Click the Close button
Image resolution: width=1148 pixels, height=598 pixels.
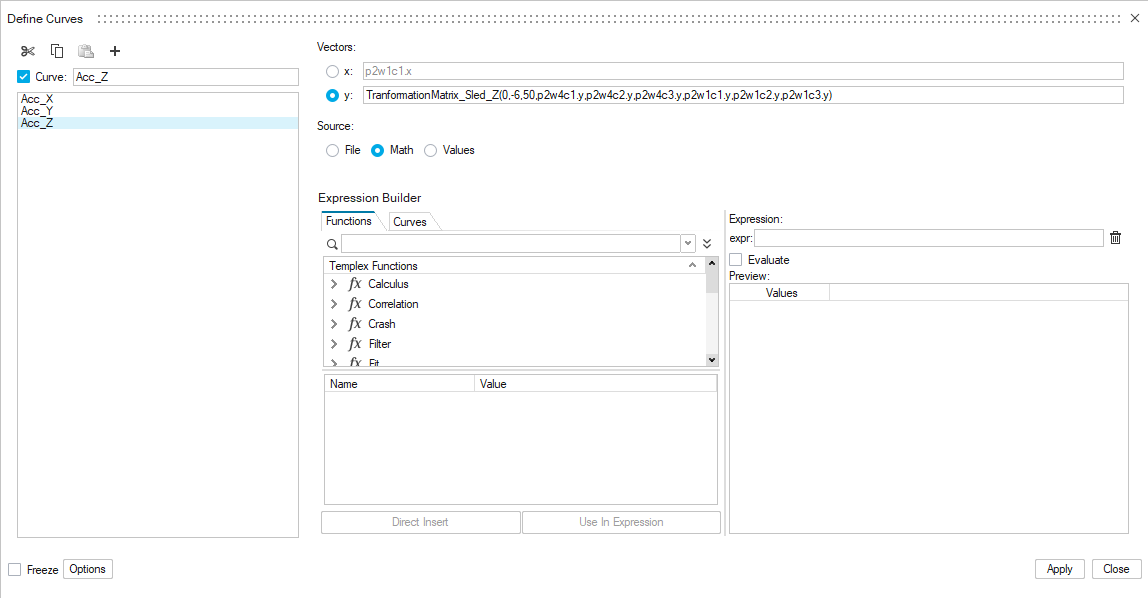pyautogui.click(x=1117, y=569)
